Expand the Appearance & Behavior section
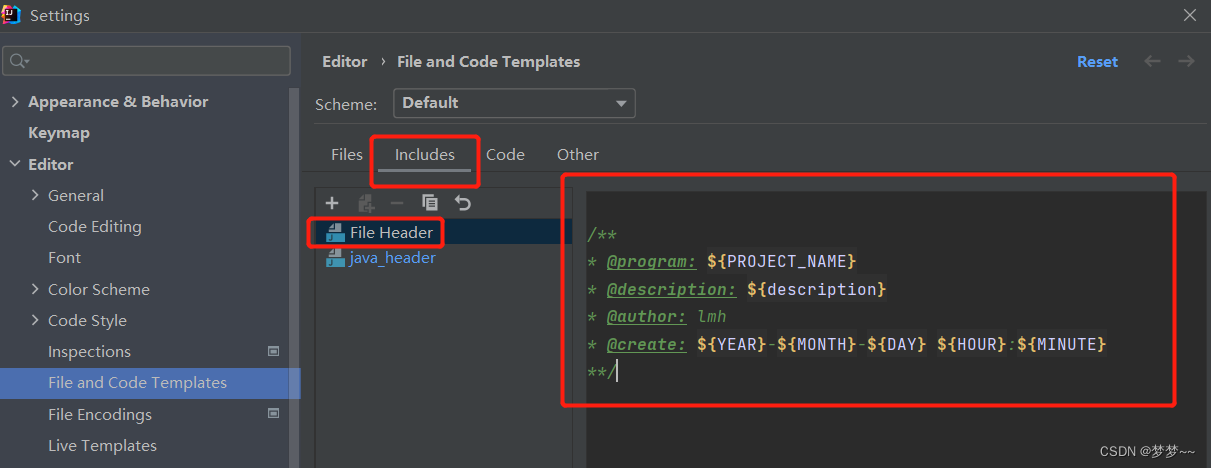 (x=15, y=102)
